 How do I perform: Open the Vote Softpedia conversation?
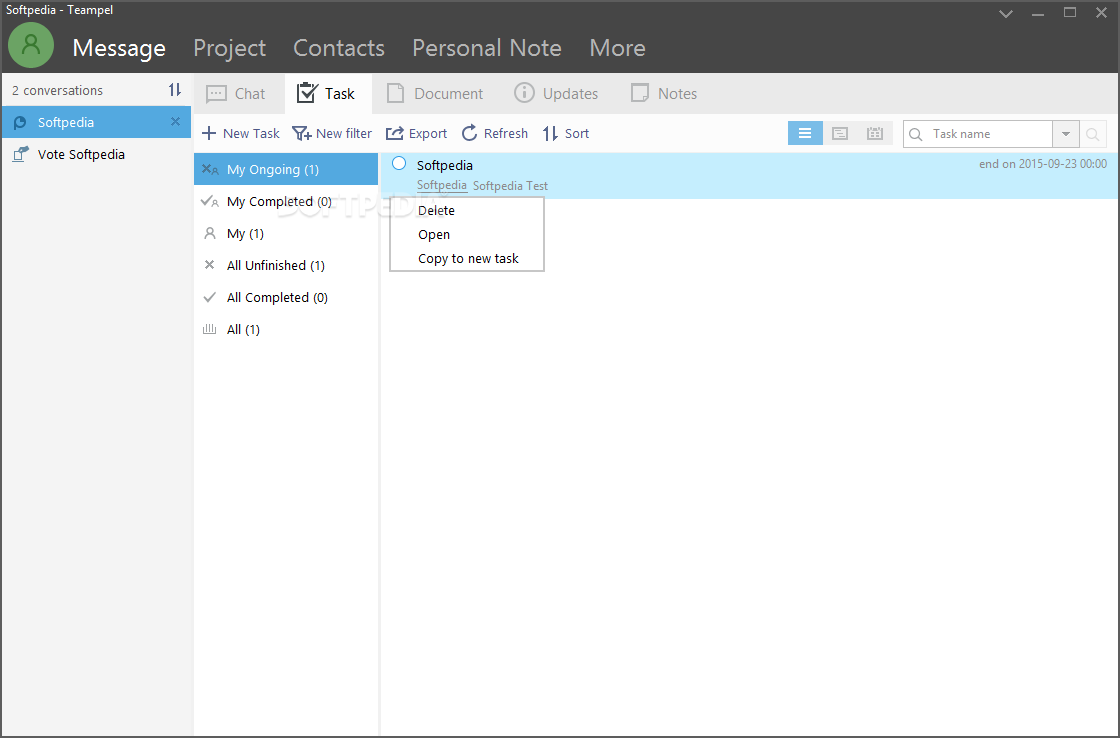click(96, 154)
